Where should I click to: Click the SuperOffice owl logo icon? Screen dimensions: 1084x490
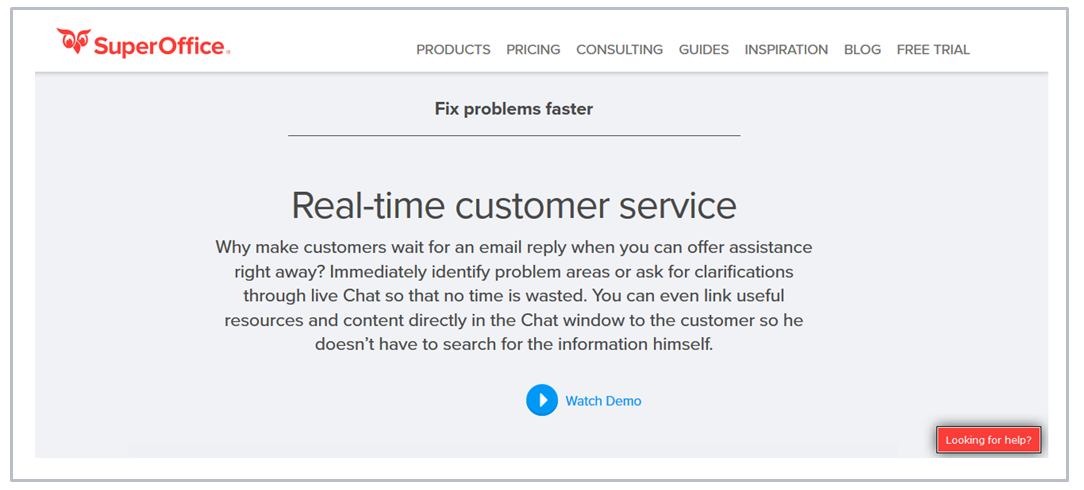pos(73,41)
